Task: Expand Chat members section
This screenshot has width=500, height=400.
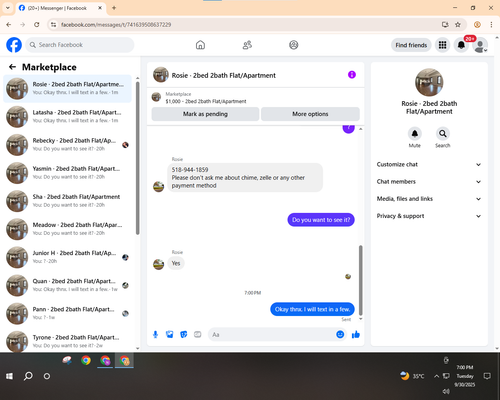Action: tap(429, 182)
